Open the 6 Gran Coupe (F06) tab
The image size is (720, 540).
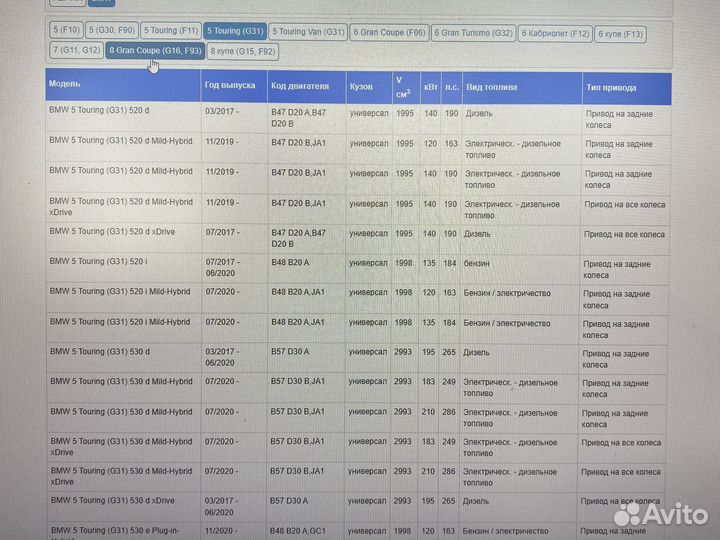pyautogui.click(x=389, y=32)
